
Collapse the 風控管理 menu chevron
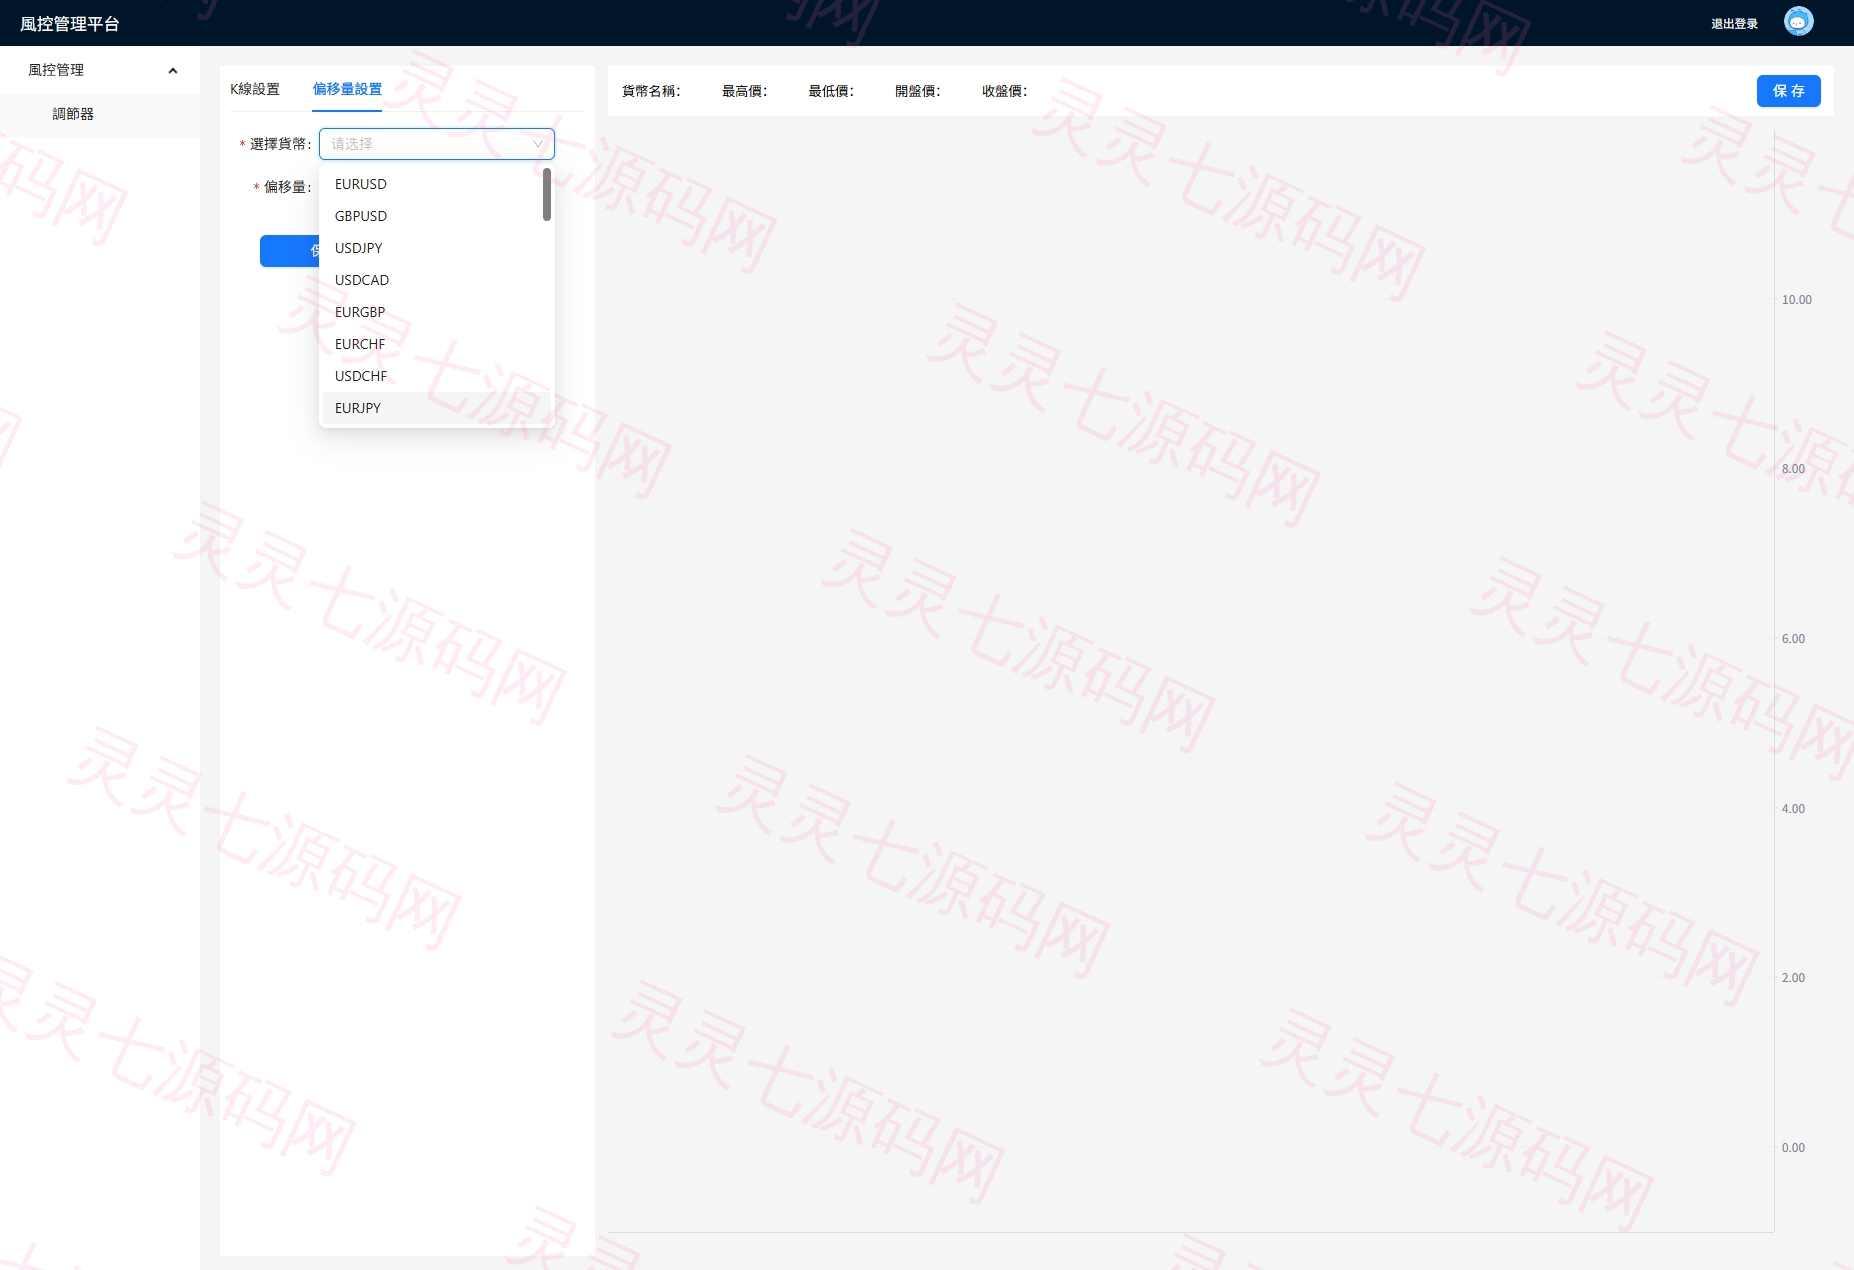click(173, 70)
